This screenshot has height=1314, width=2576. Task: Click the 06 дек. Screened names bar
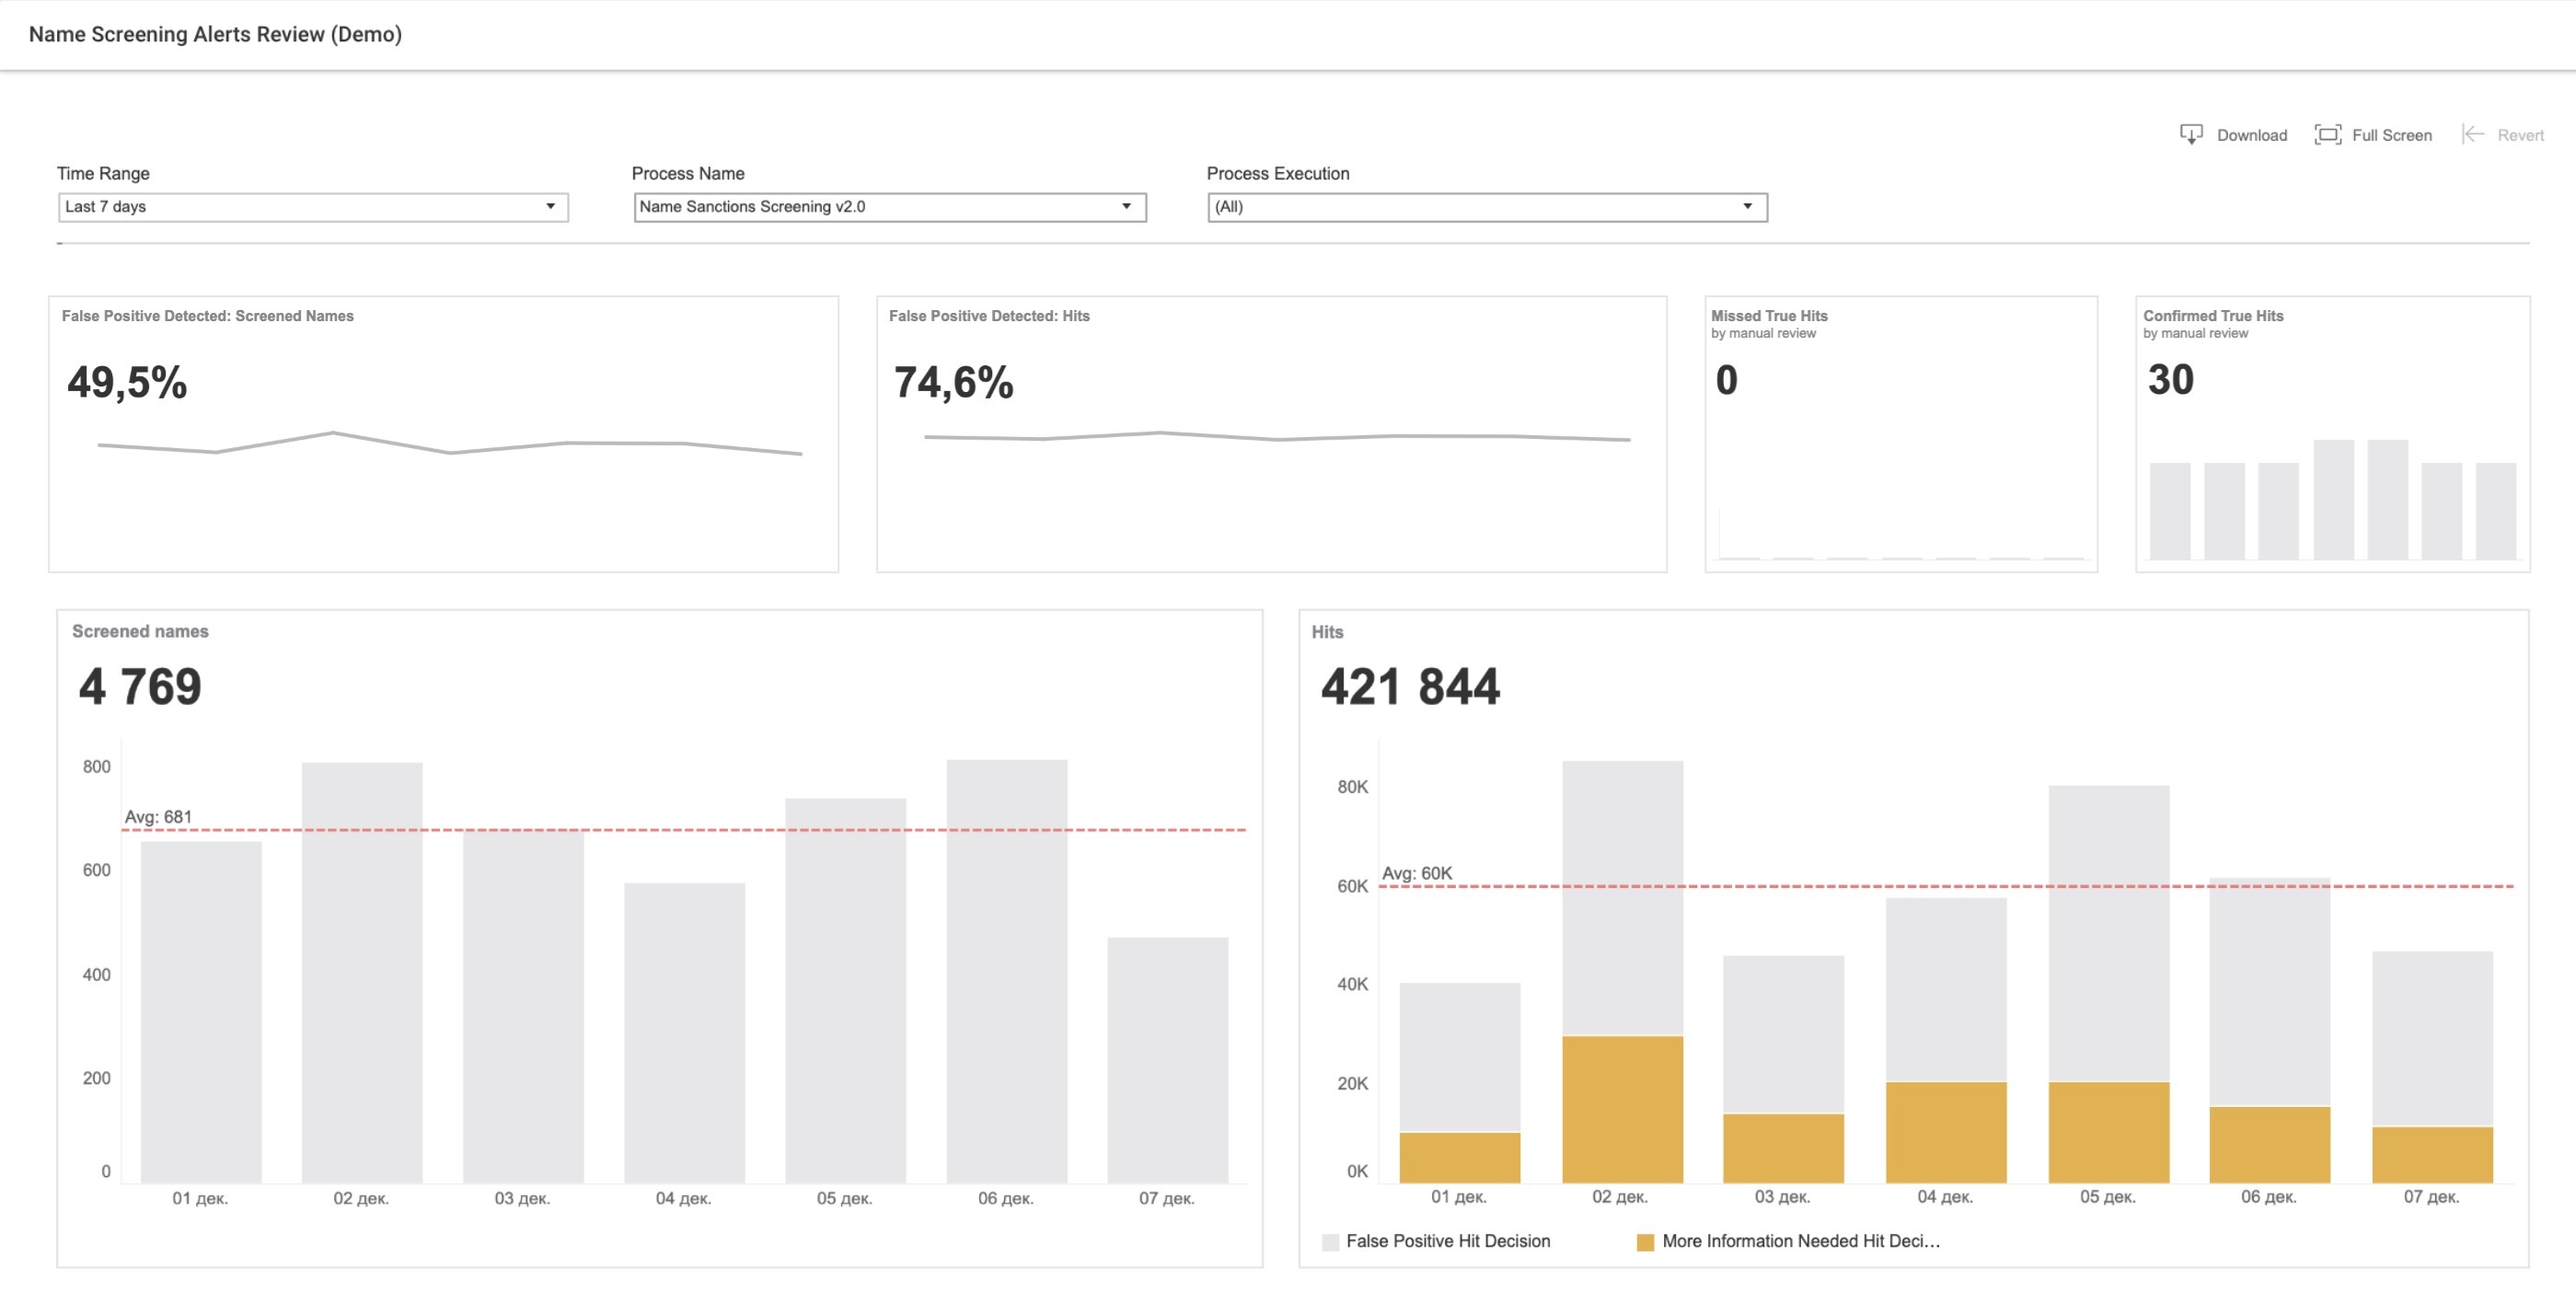click(x=1007, y=971)
